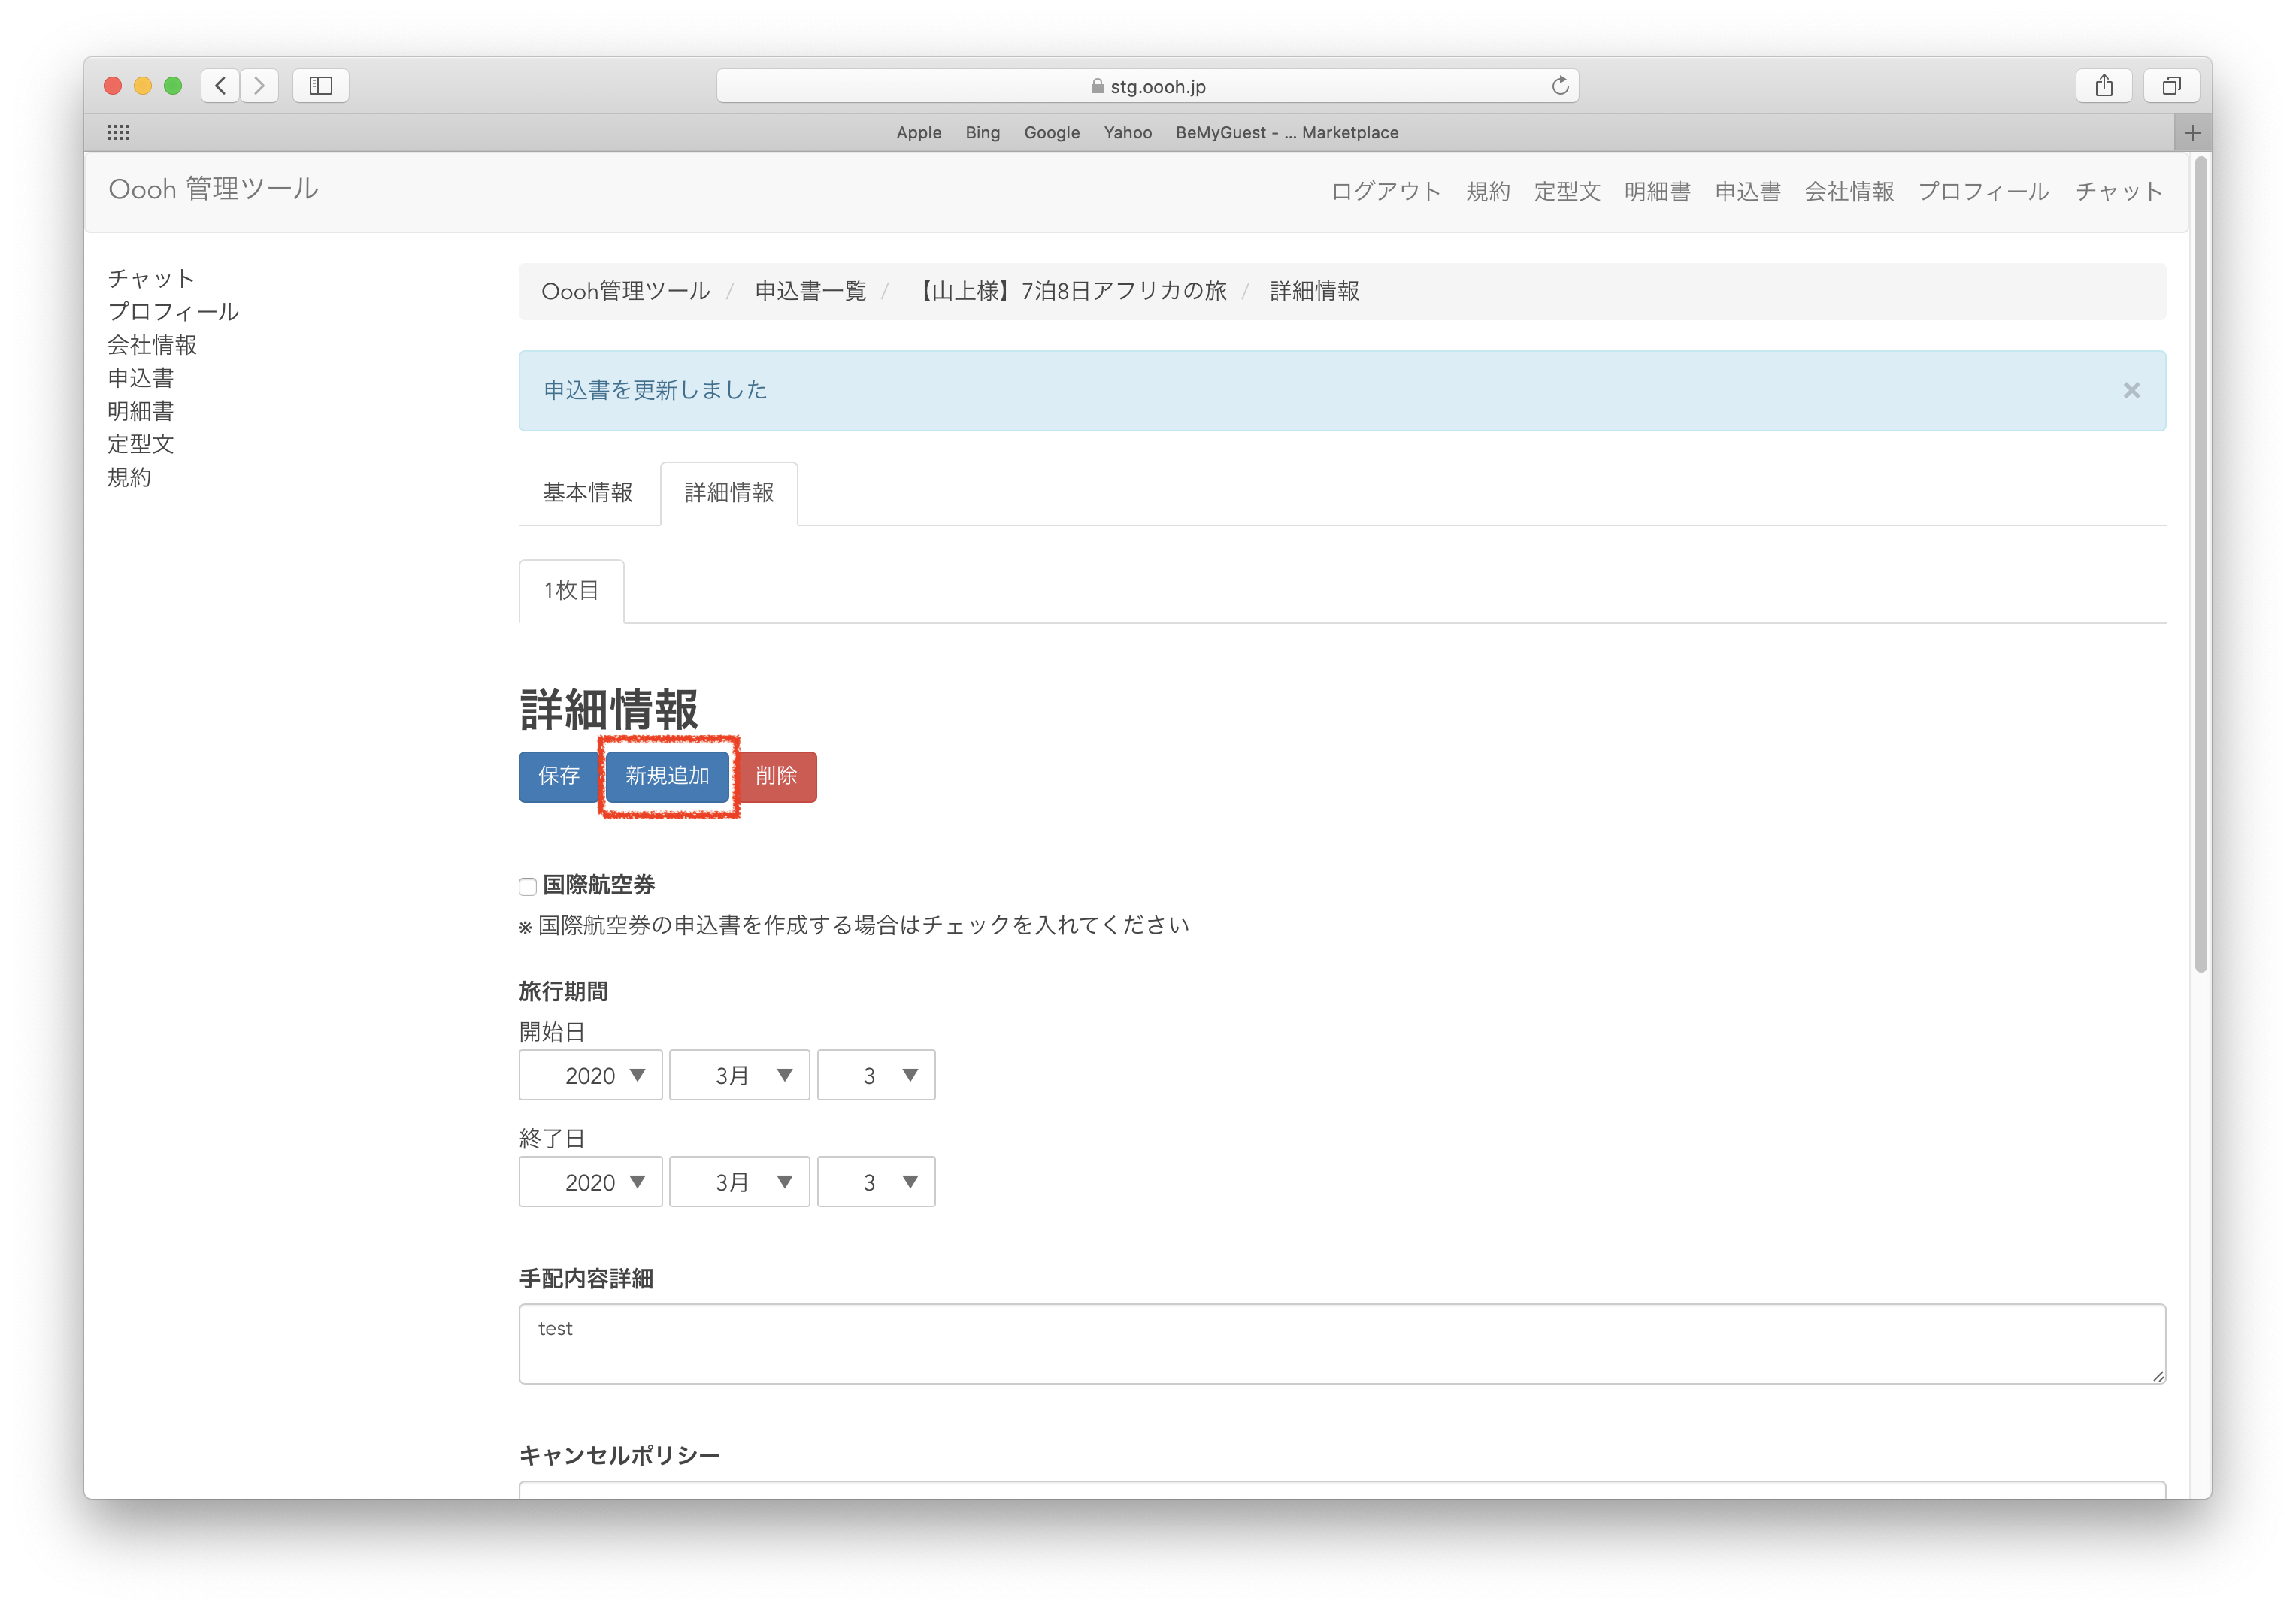Click Oooh管理ツール breadcrumb link
The image size is (2296, 1610).
(625, 291)
